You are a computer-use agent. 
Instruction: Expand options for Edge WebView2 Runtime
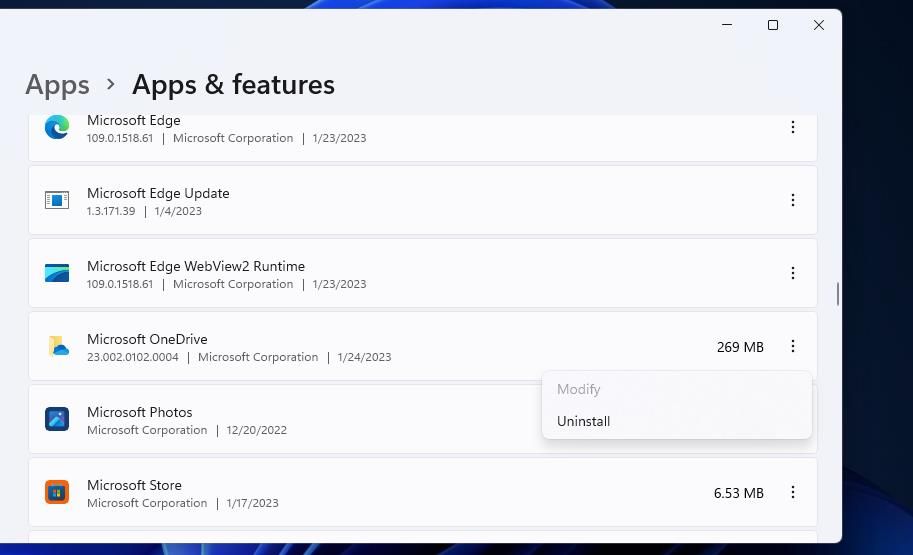(792, 273)
